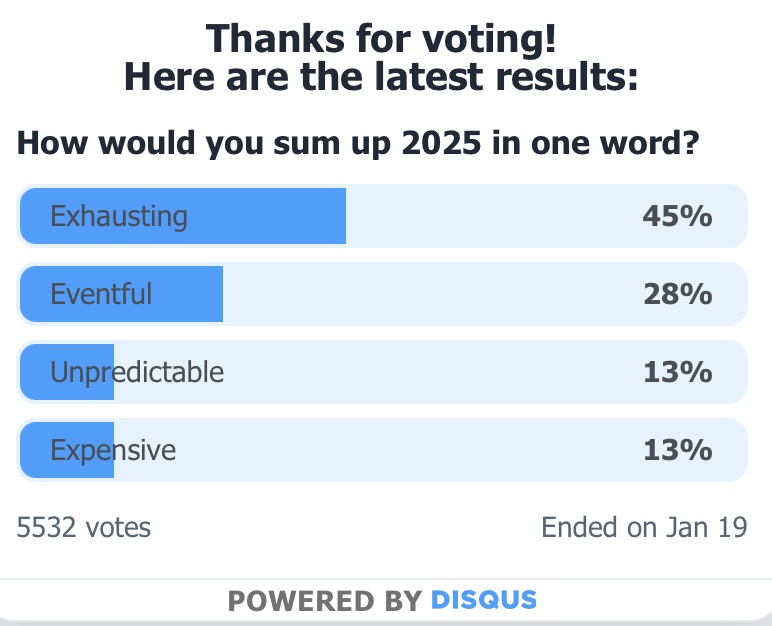Click the 13% result for Expensive
This screenshot has width=772, height=626.
(676, 450)
